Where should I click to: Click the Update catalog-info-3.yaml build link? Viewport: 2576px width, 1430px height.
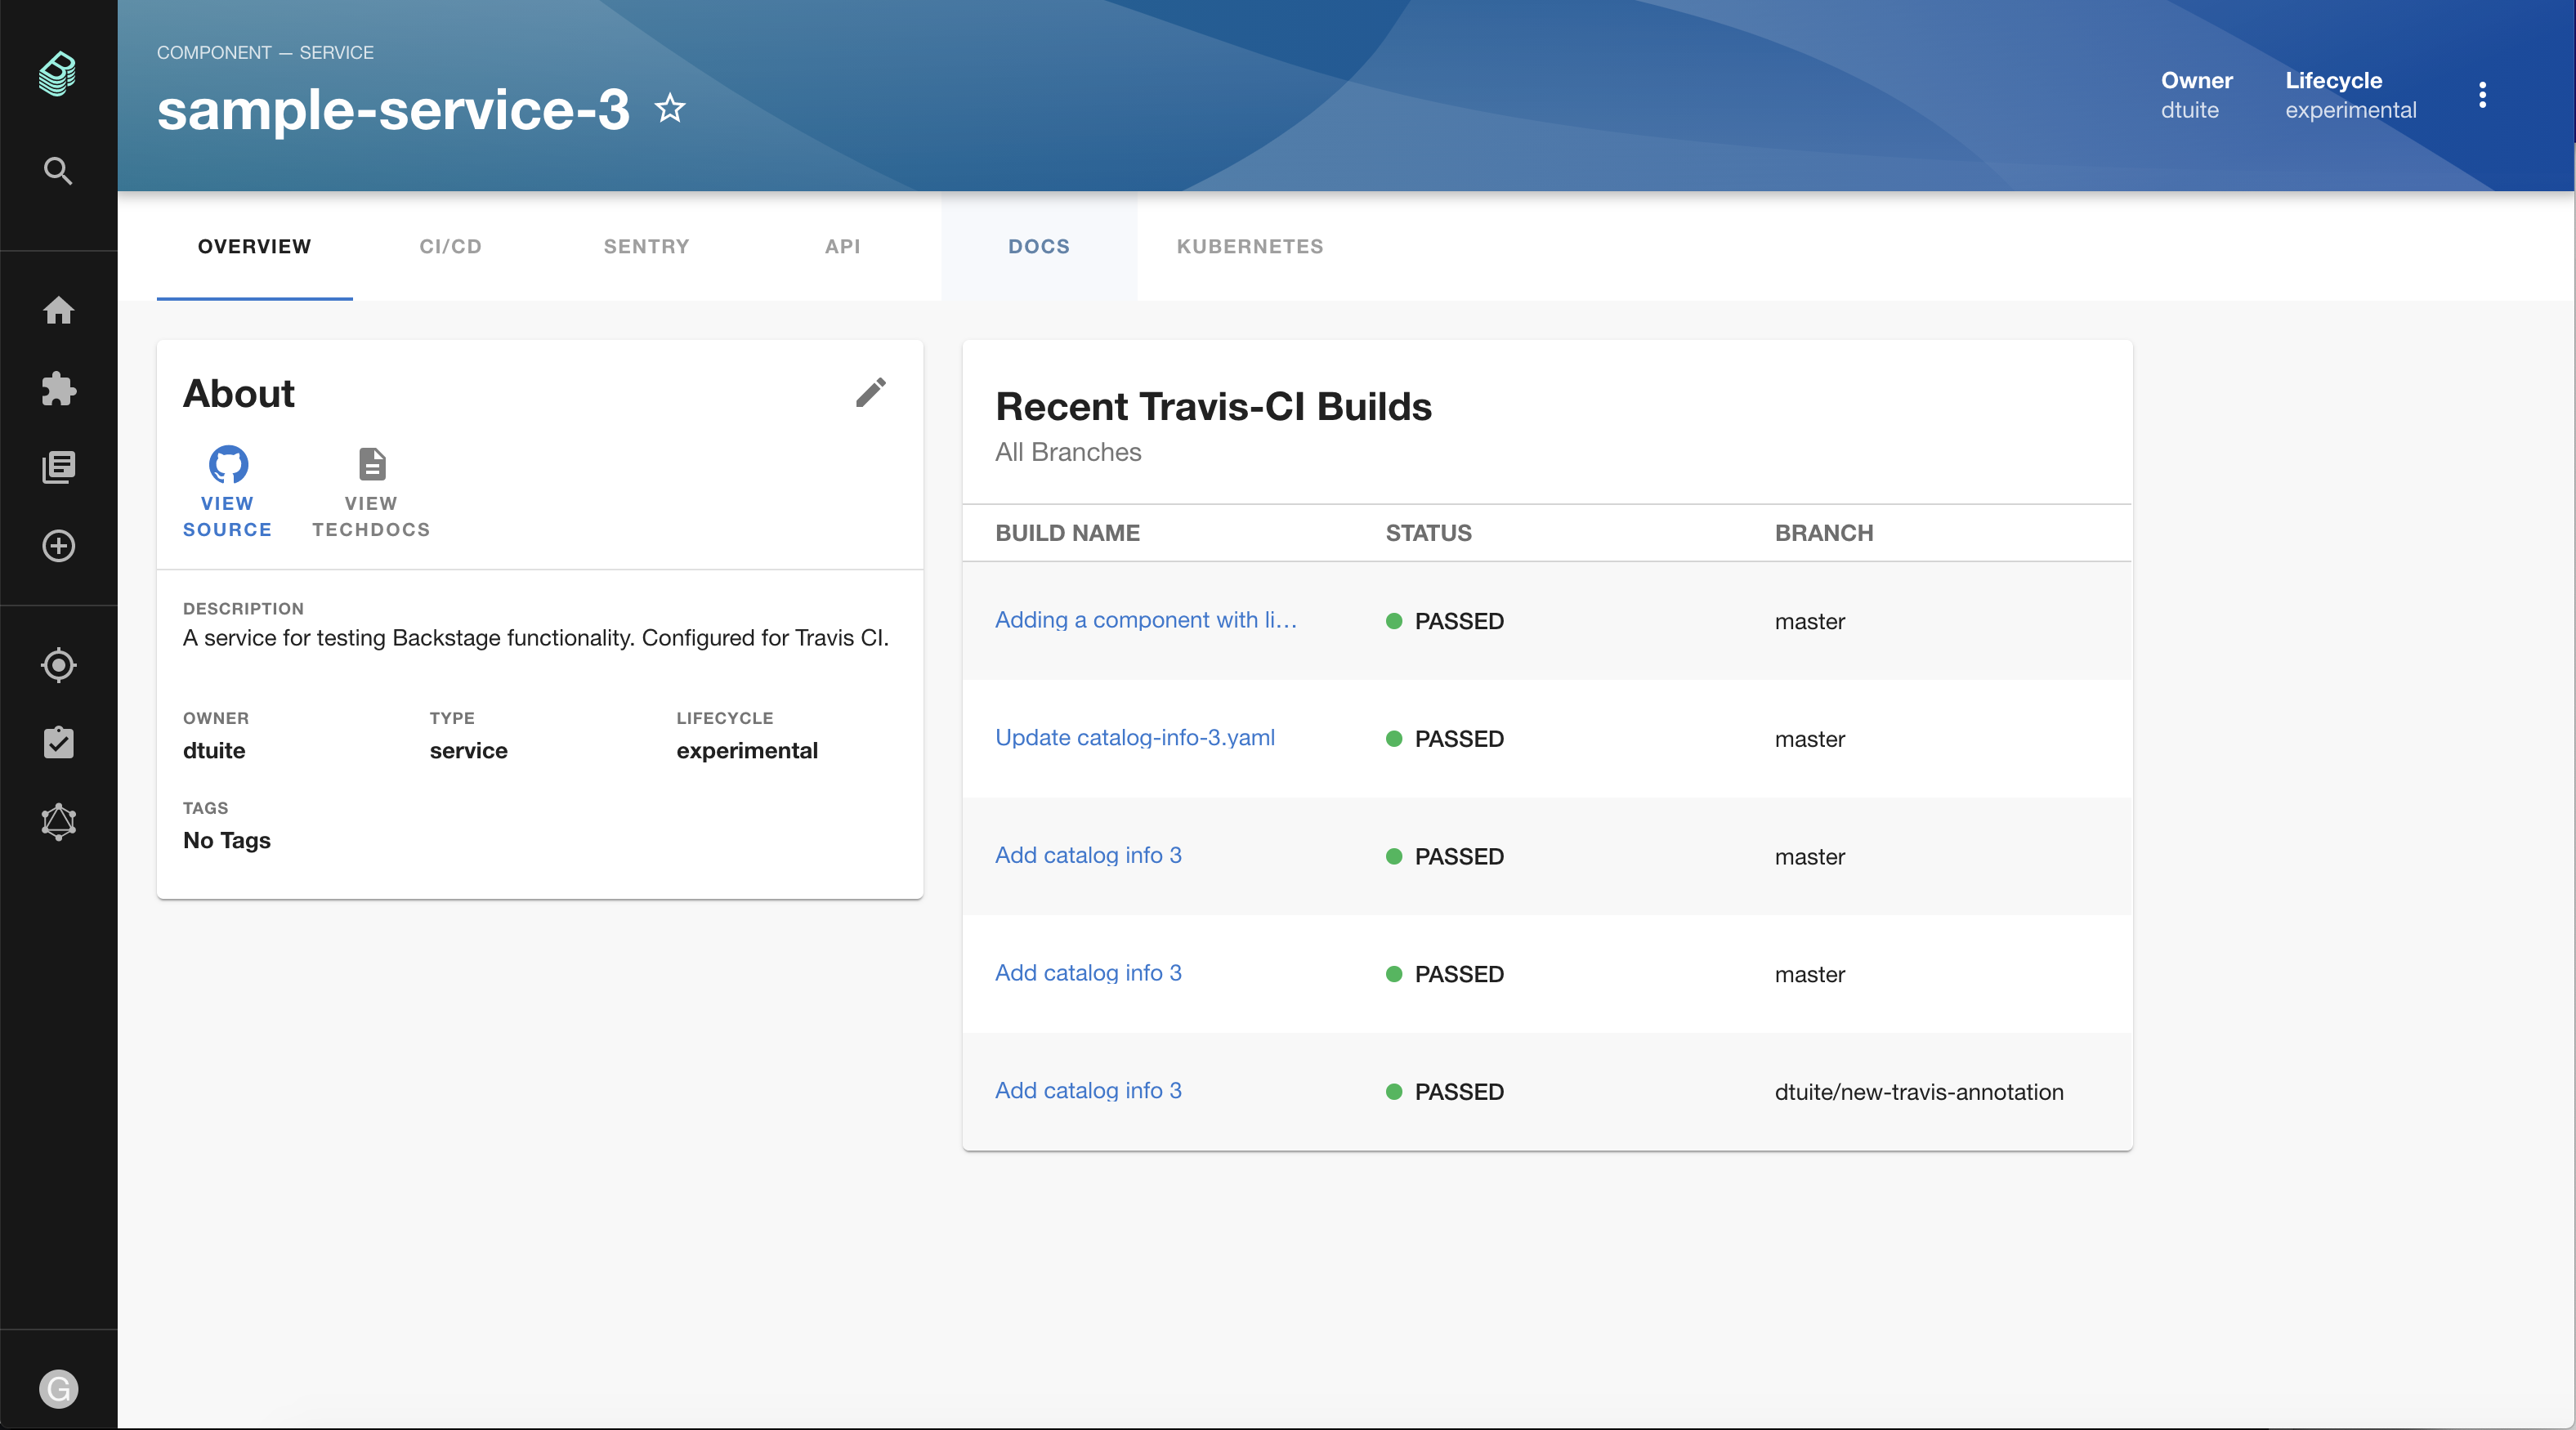(1134, 736)
